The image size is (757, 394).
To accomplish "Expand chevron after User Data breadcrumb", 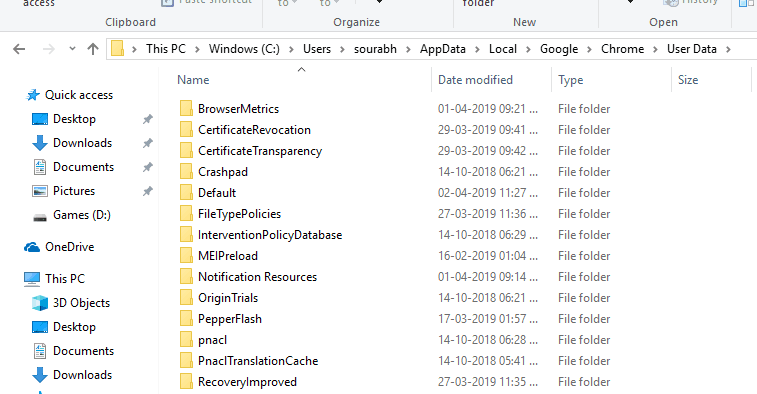I will tap(728, 49).
